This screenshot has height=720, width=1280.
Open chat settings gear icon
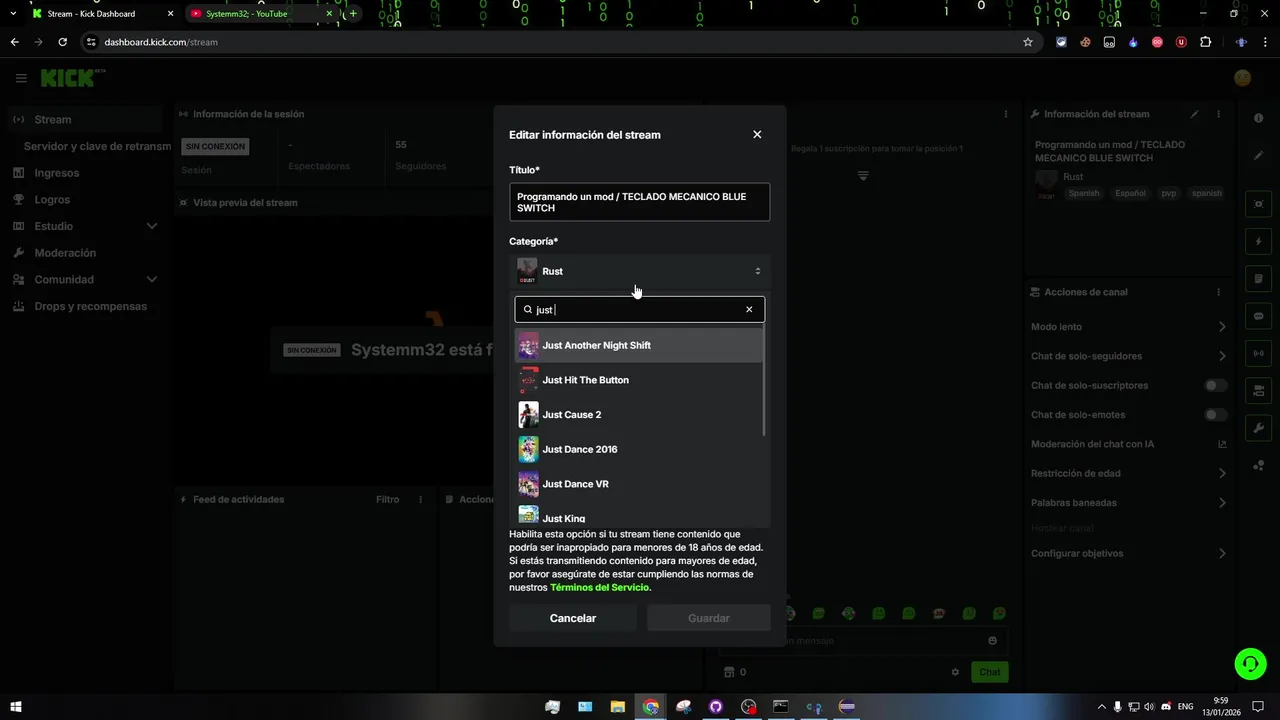point(955,672)
